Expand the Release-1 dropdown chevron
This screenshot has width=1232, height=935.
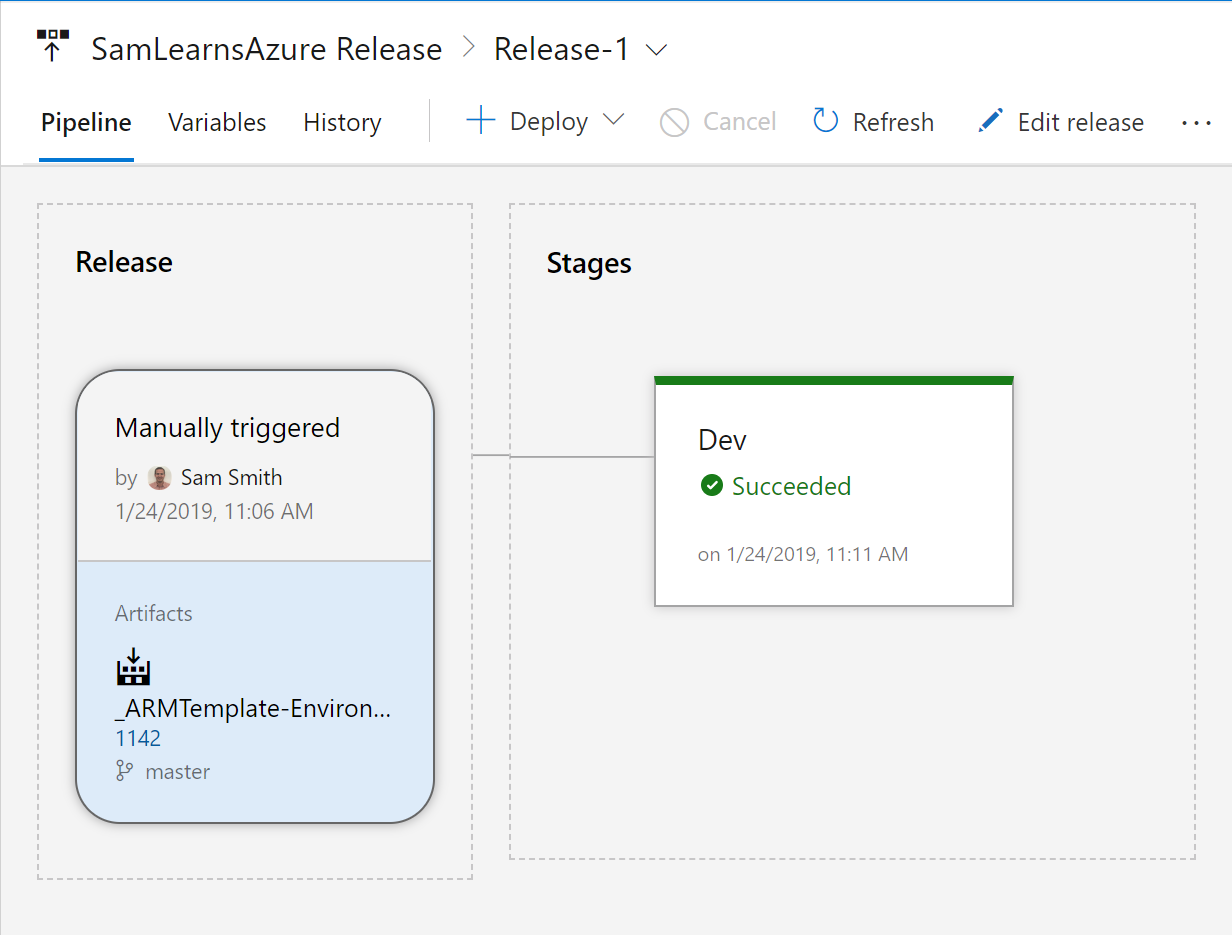657,50
